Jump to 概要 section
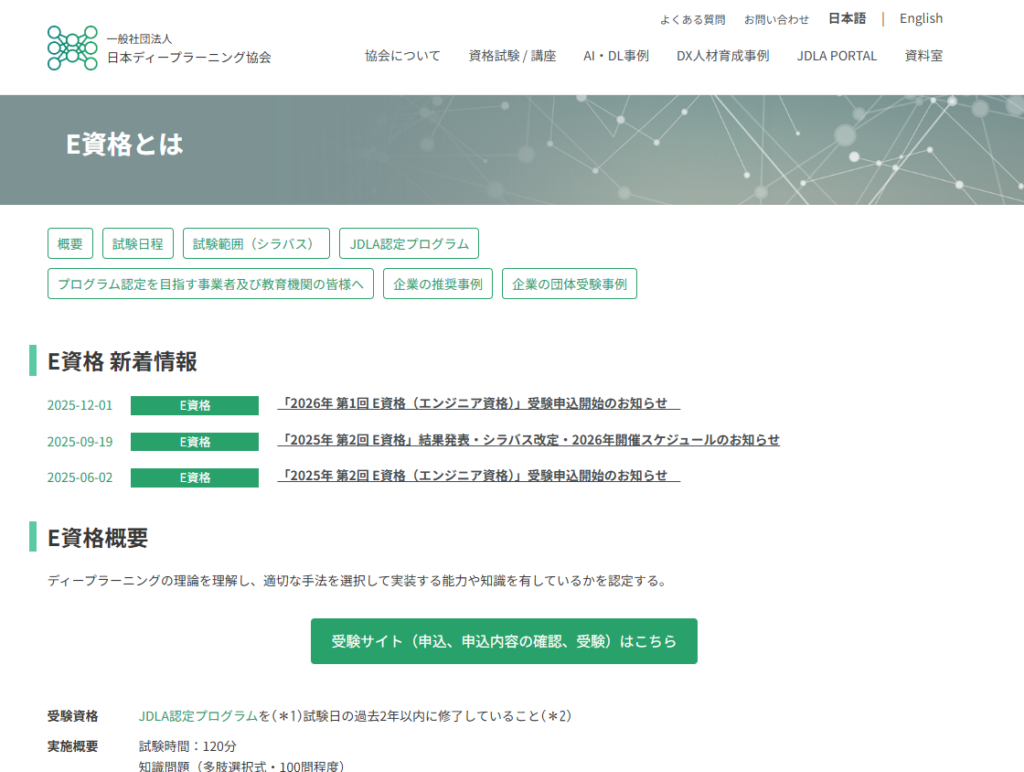Viewport: 1024px width, 772px height. 70,244
